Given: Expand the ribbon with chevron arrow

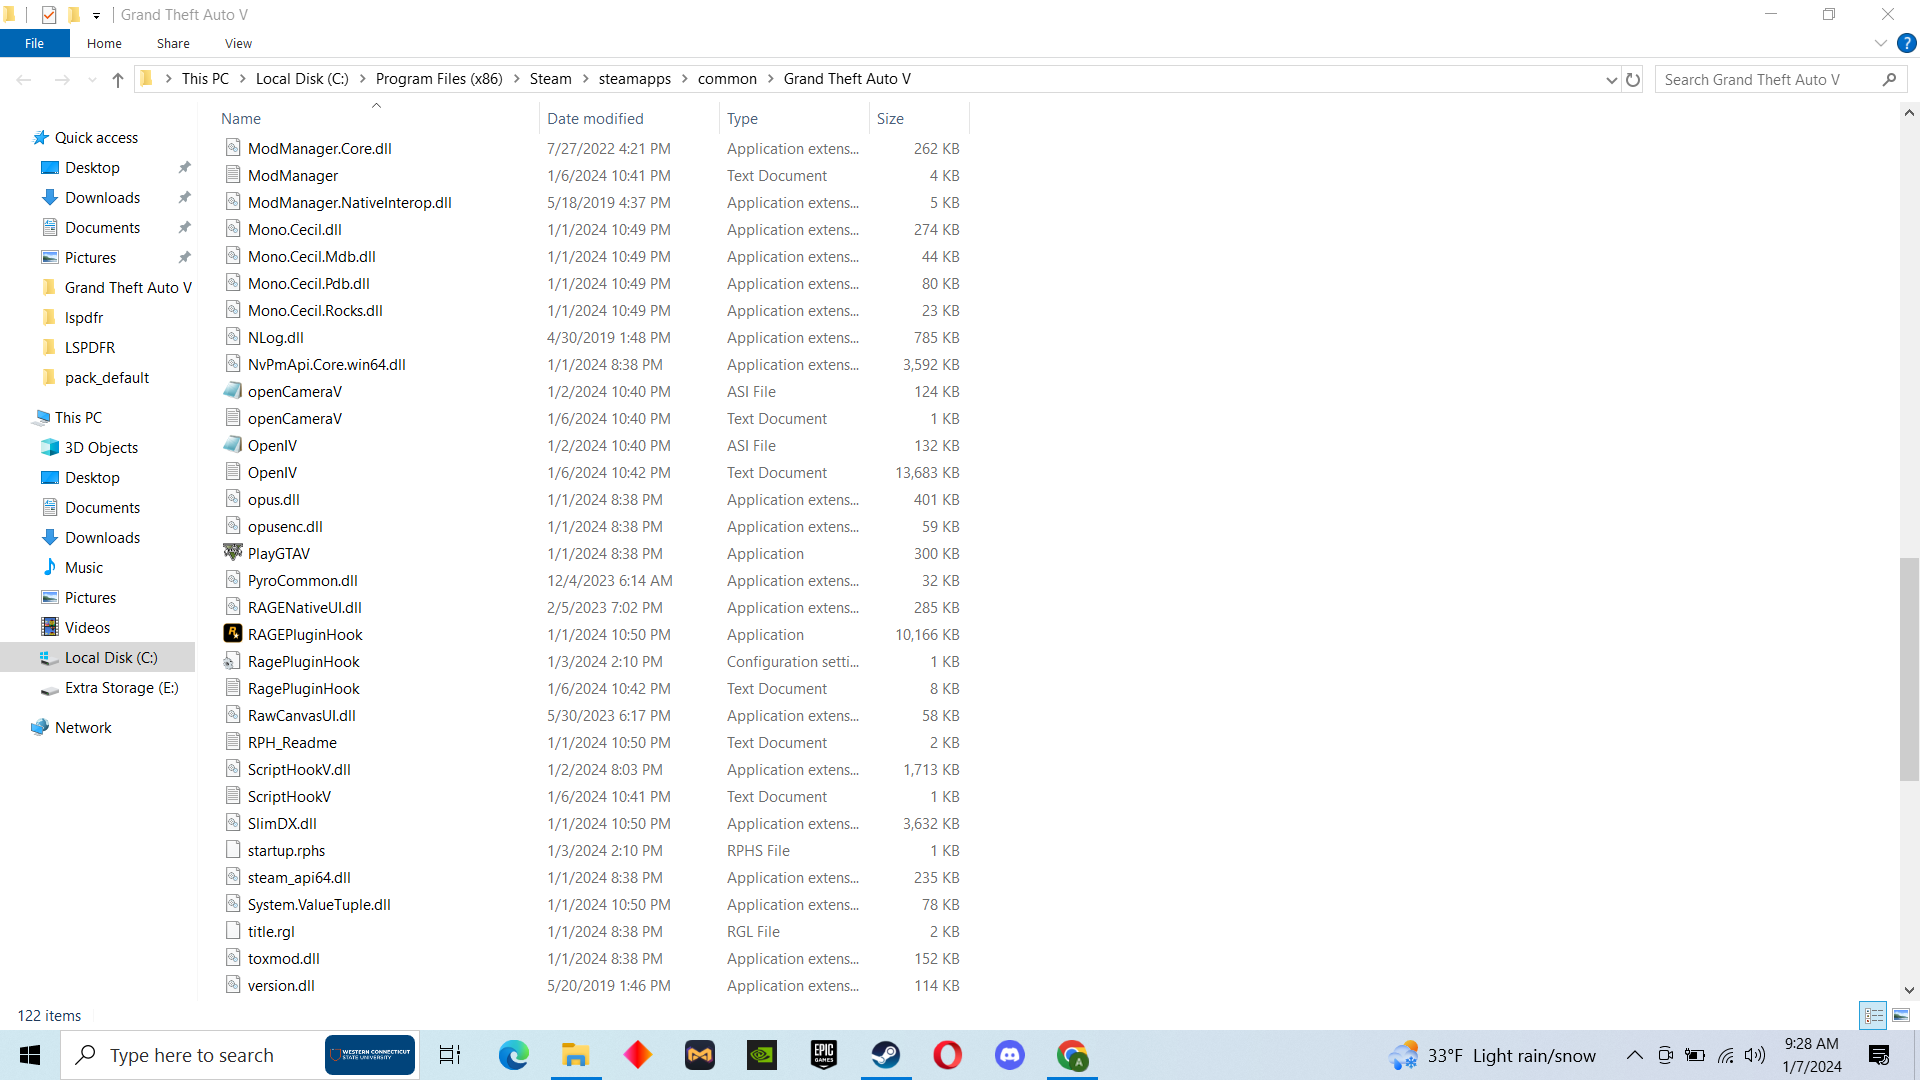Looking at the screenshot, I should [1880, 43].
